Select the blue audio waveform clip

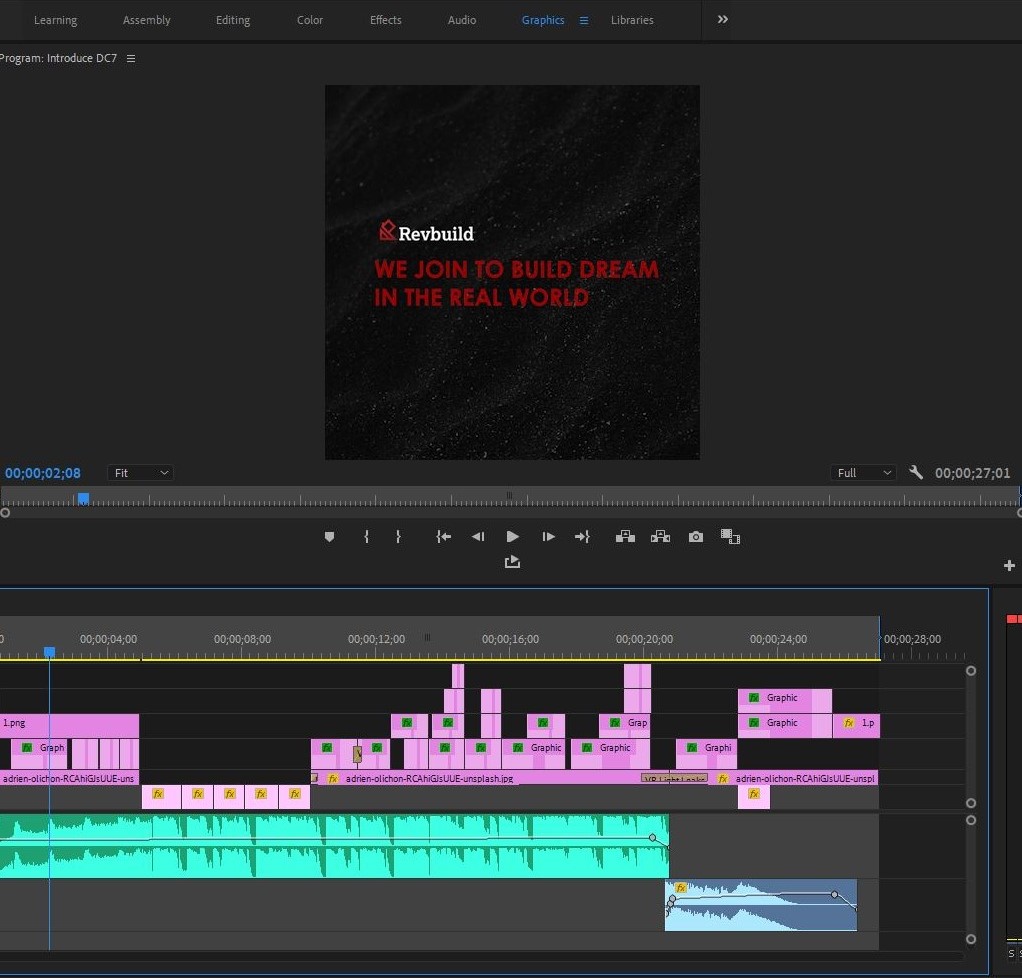click(761, 905)
